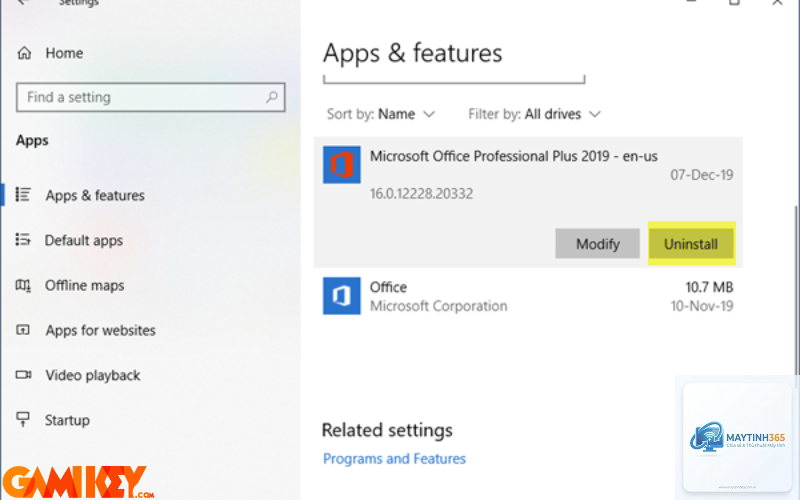Screen dimensions: 800x500
Task: Click the Related settings heading
Action: pyautogui.click(x=387, y=430)
